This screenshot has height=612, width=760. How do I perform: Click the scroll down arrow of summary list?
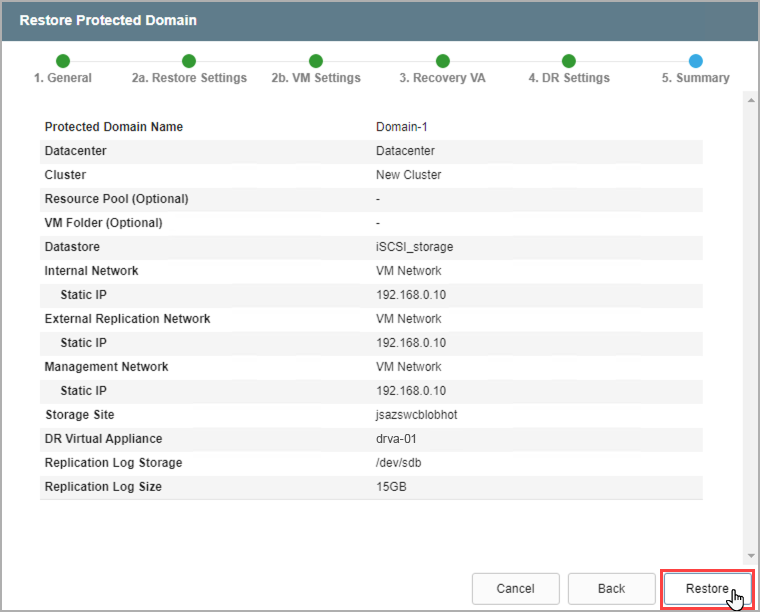pyautogui.click(x=751, y=555)
